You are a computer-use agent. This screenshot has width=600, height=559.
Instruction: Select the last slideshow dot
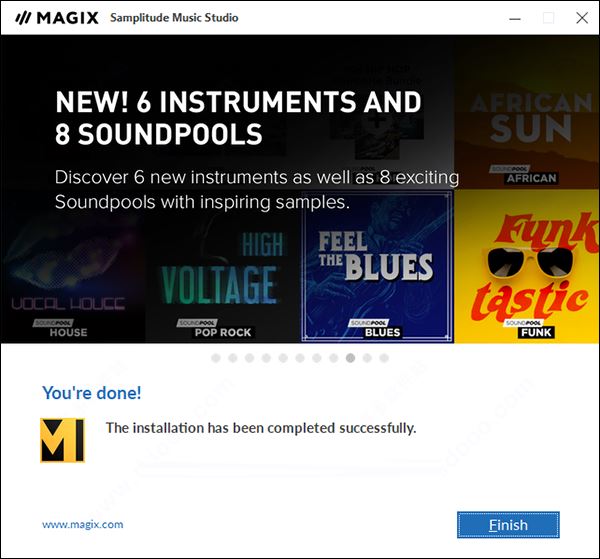point(384,358)
